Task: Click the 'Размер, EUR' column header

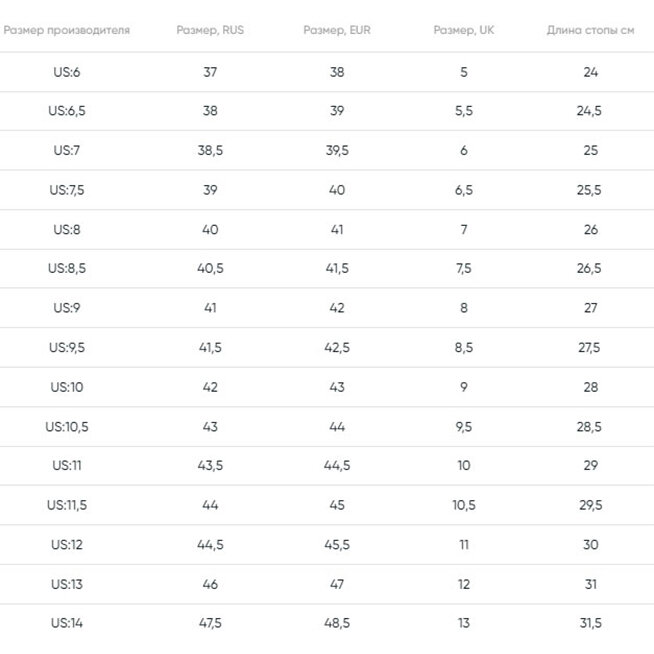Action: click(337, 30)
